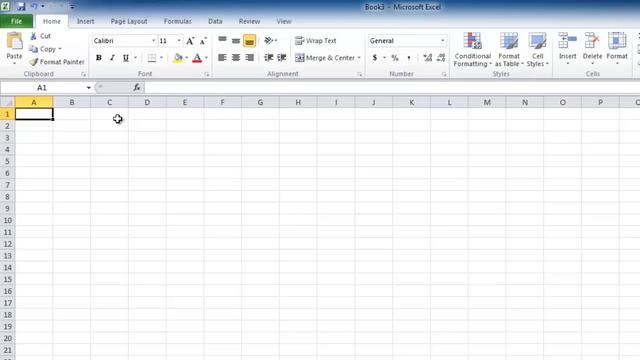Expand underline style dropdown arrow
Screen dimensions: 640x360
(136, 58)
